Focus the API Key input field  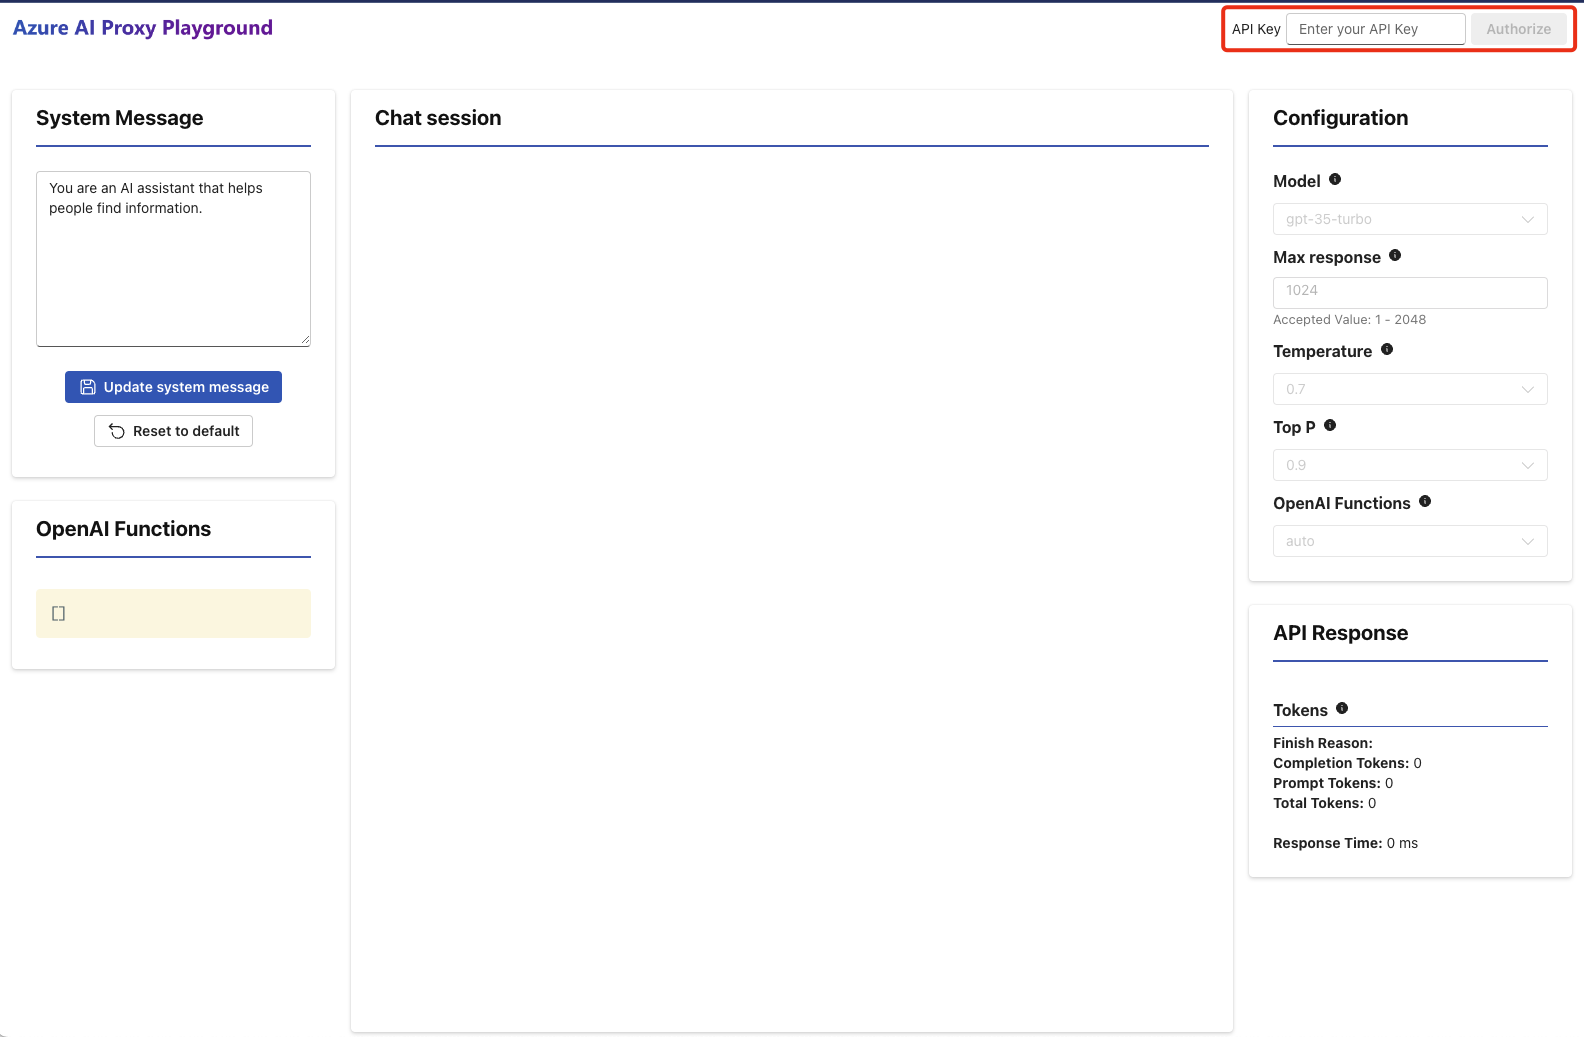coord(1375,29)
